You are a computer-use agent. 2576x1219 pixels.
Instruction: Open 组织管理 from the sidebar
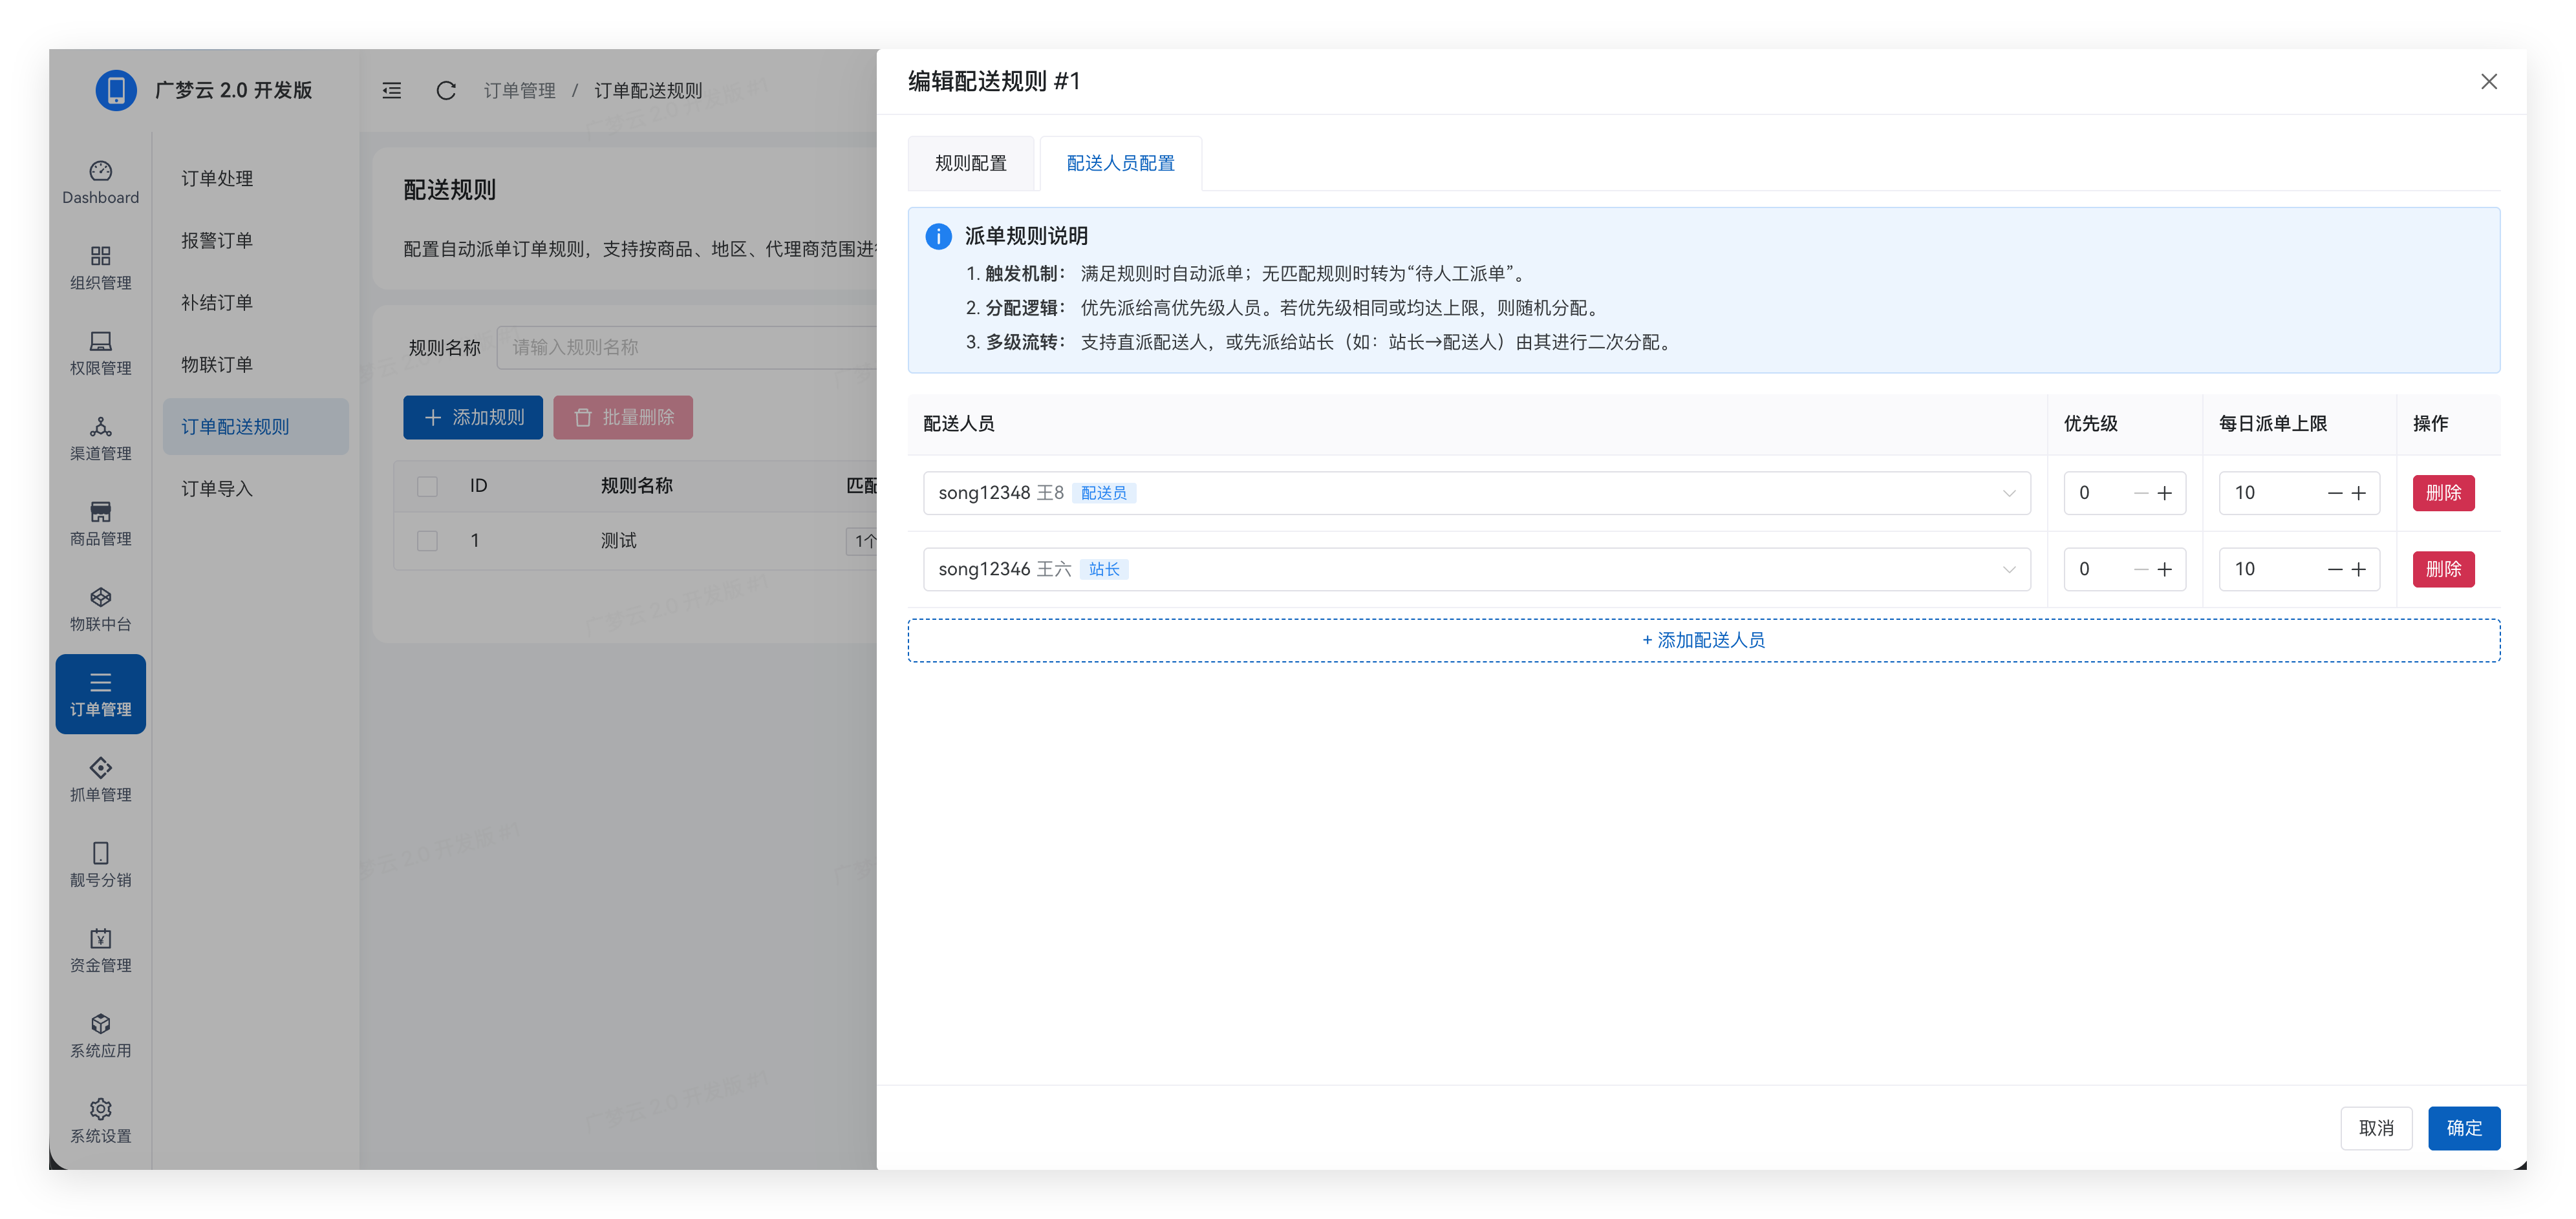100,268
